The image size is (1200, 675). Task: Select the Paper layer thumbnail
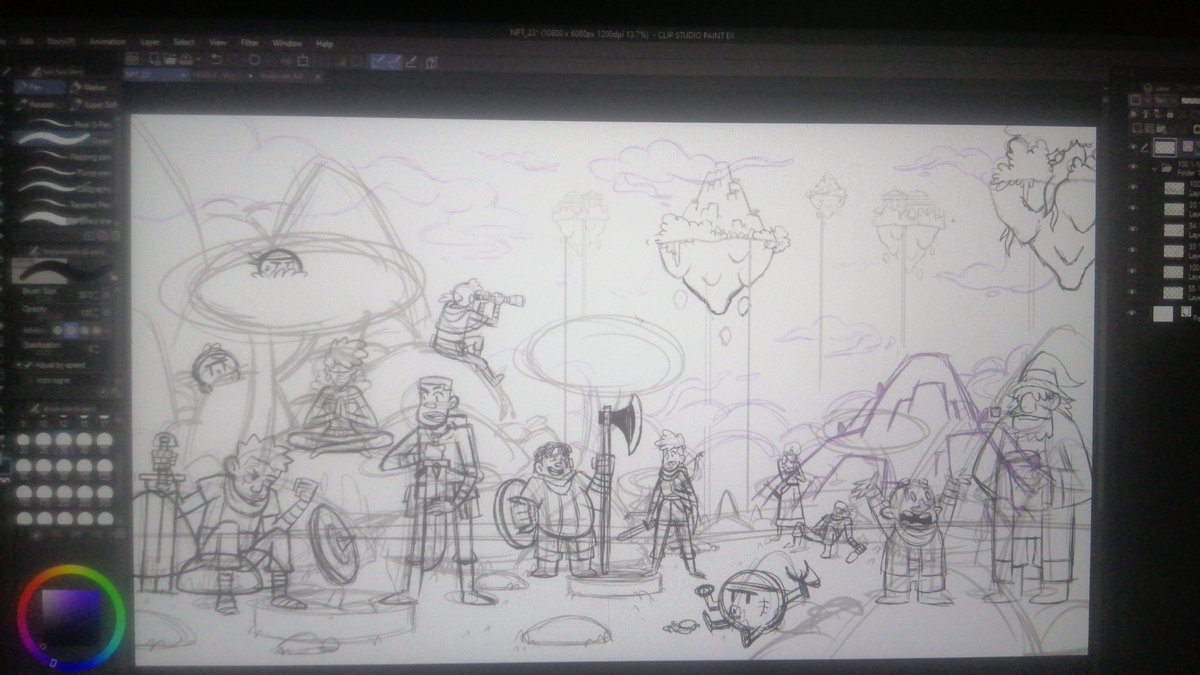tap(1163, 312)
